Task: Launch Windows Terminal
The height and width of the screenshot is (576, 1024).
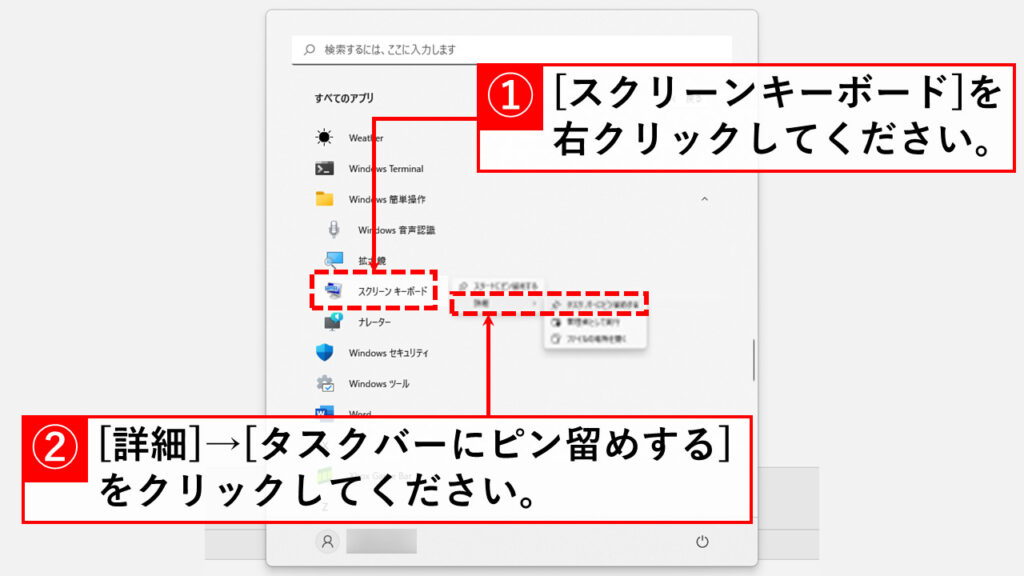Action: pos(369,168)
